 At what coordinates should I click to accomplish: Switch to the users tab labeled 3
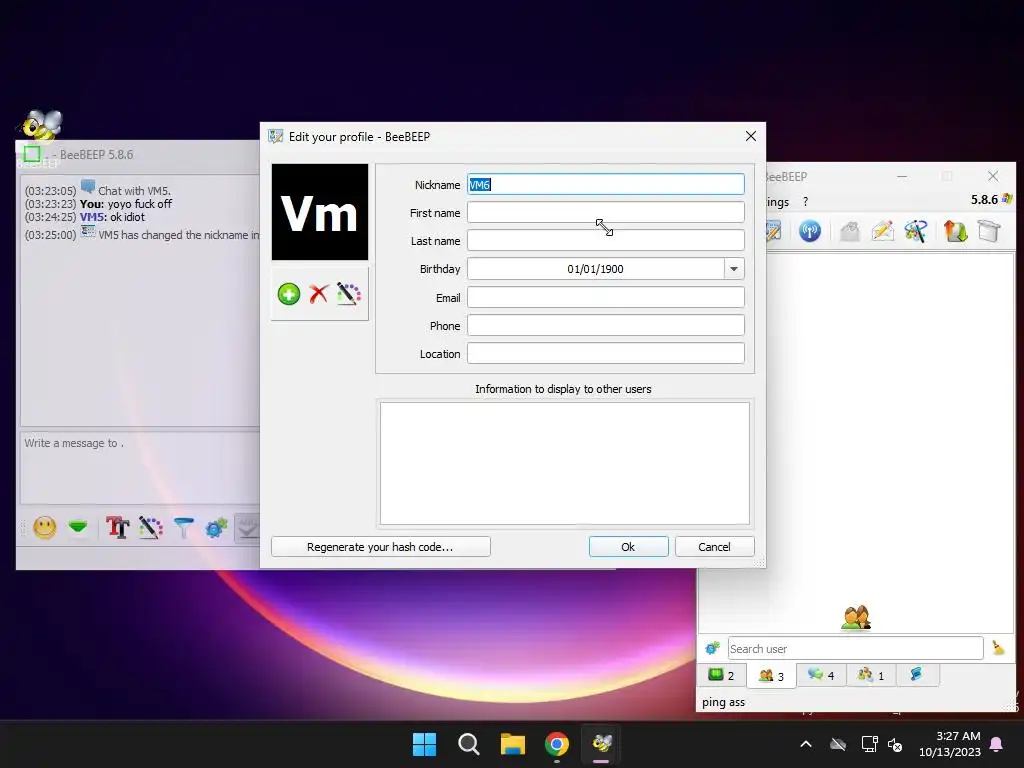[x=771, y=676]
